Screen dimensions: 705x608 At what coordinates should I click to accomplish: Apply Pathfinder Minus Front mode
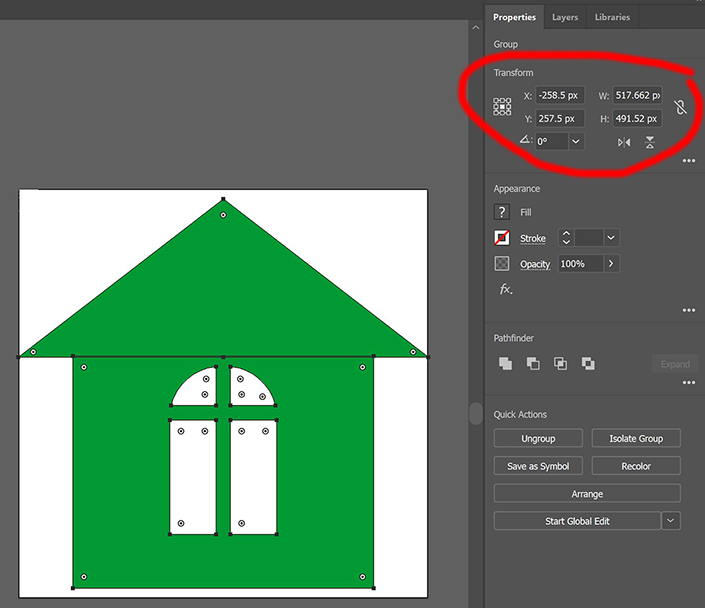(x=532, y=364)
